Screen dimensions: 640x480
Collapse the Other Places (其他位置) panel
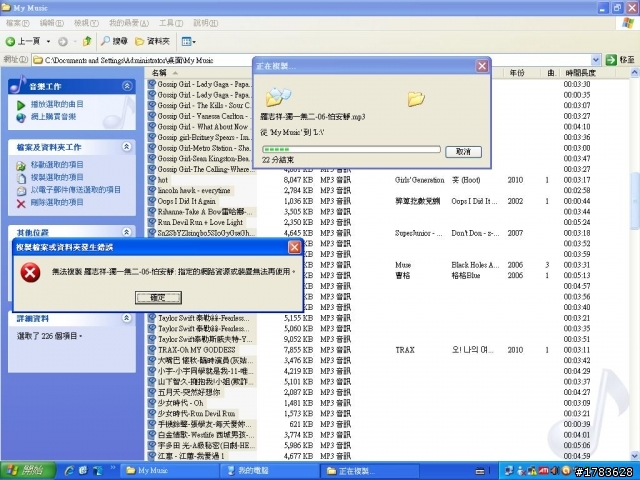127,232
